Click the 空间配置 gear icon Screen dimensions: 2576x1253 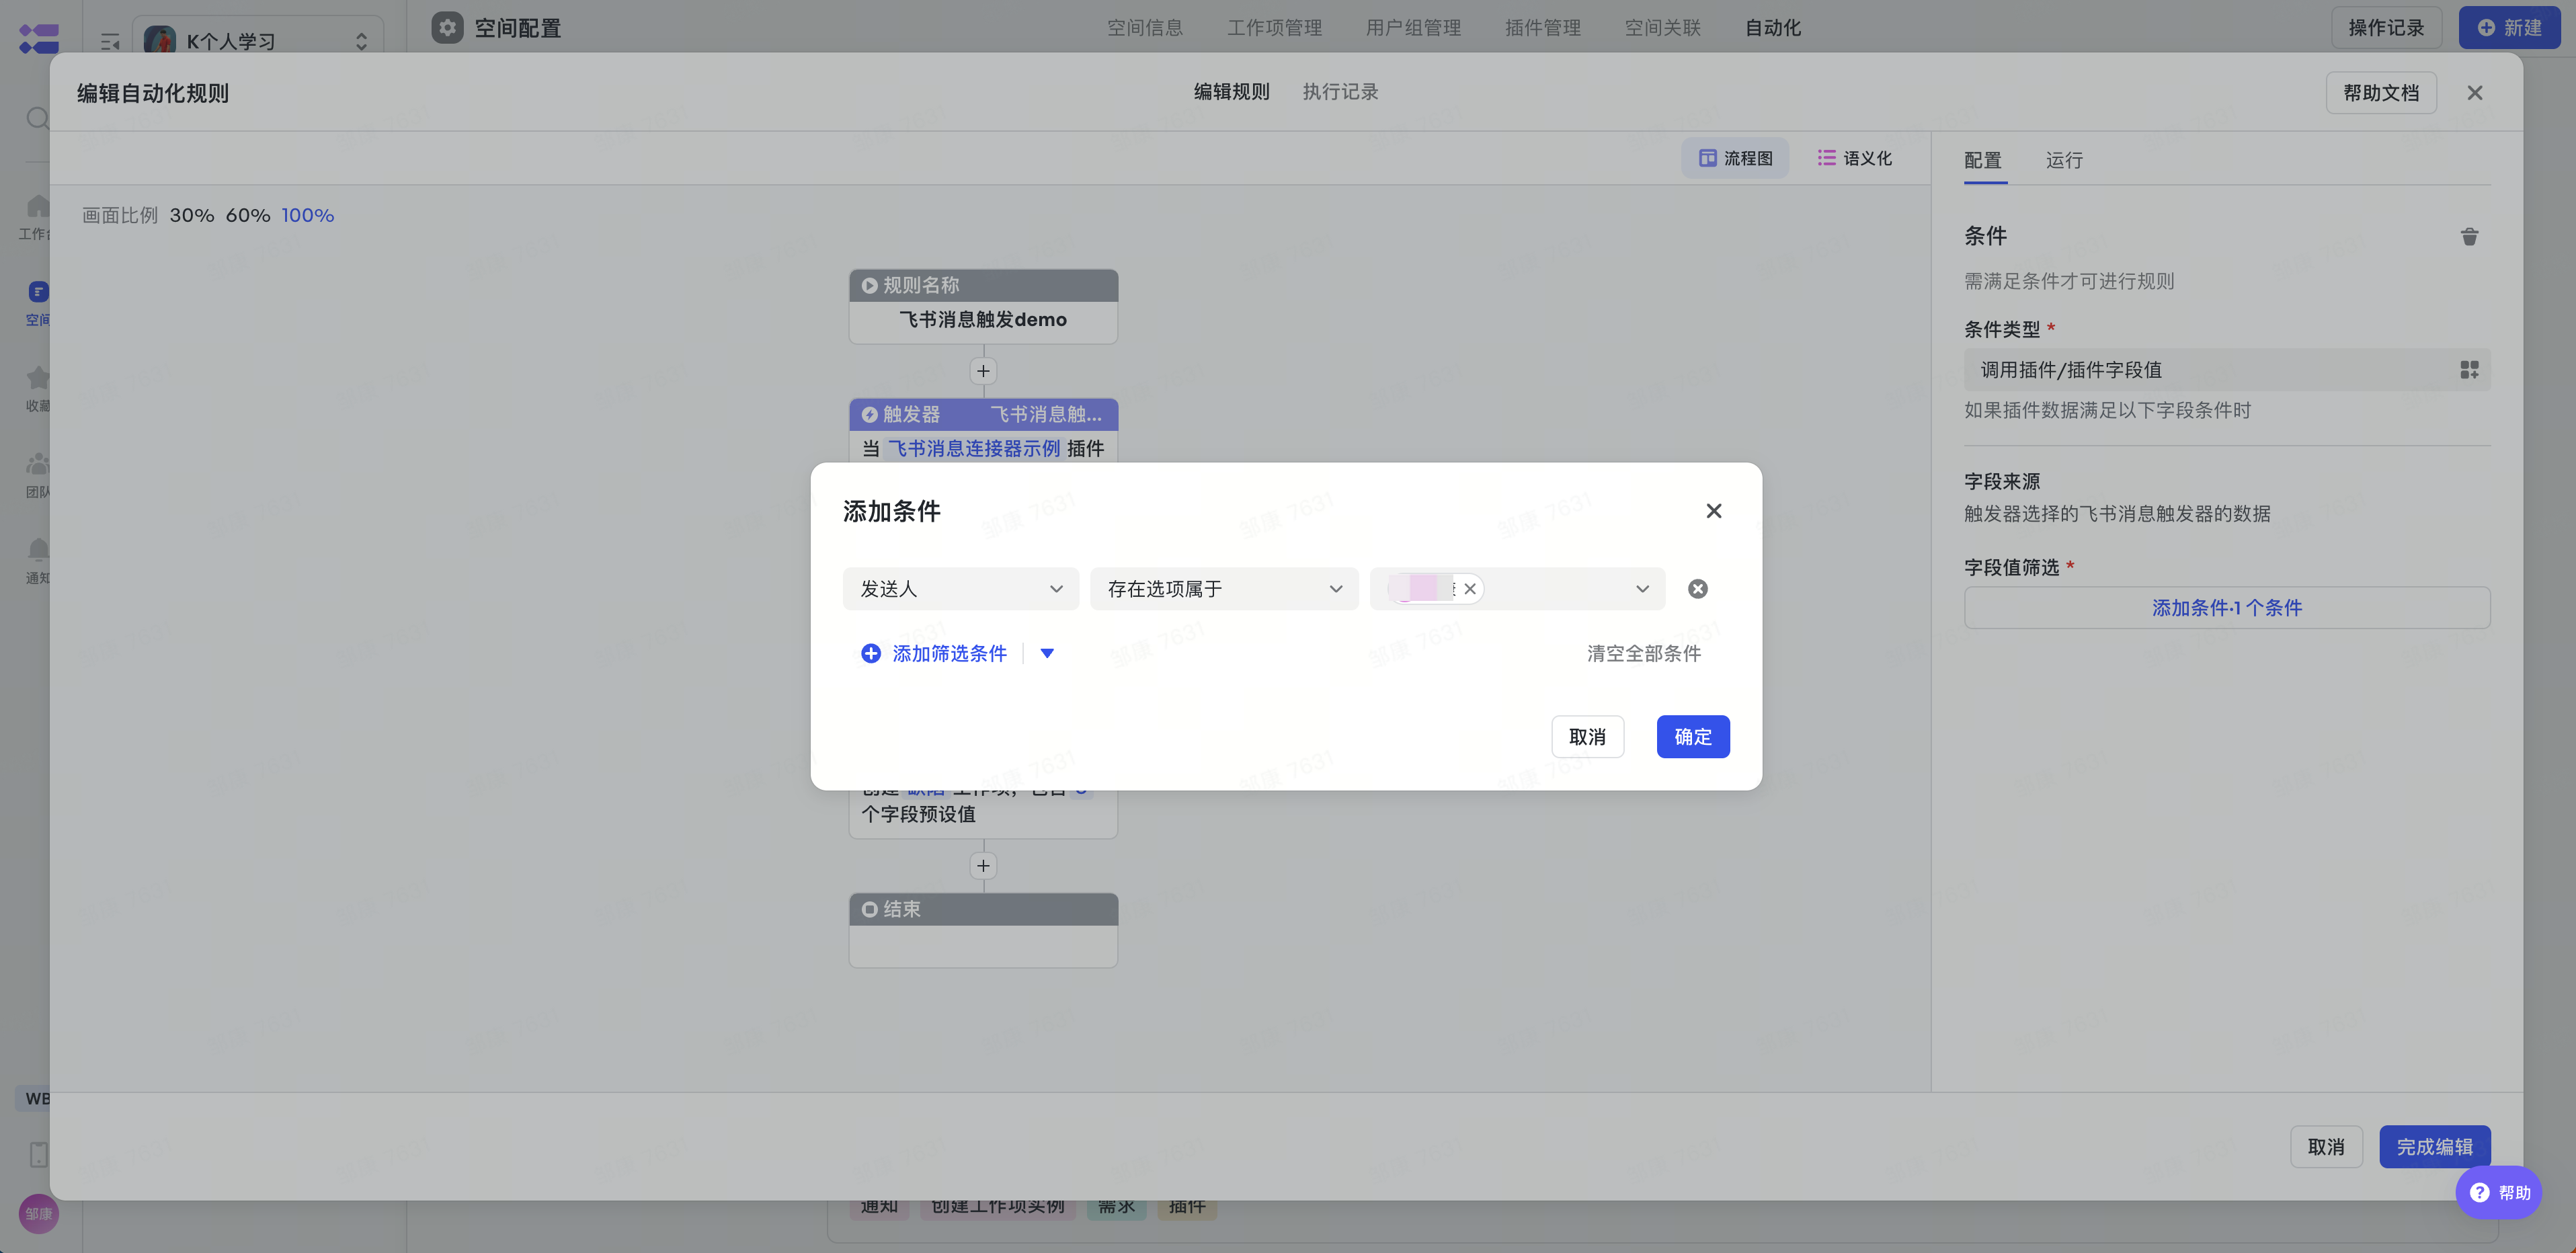(x=447, y=28)
